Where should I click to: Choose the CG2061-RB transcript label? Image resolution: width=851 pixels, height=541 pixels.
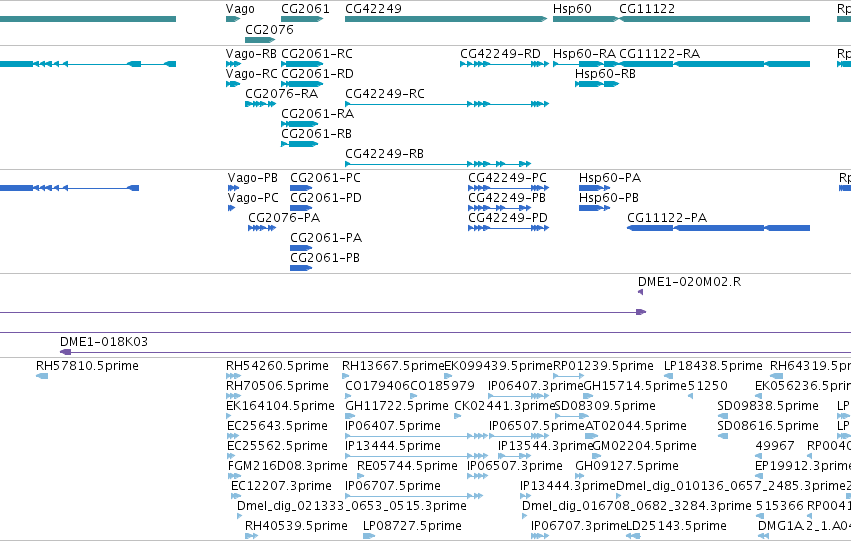316,134
